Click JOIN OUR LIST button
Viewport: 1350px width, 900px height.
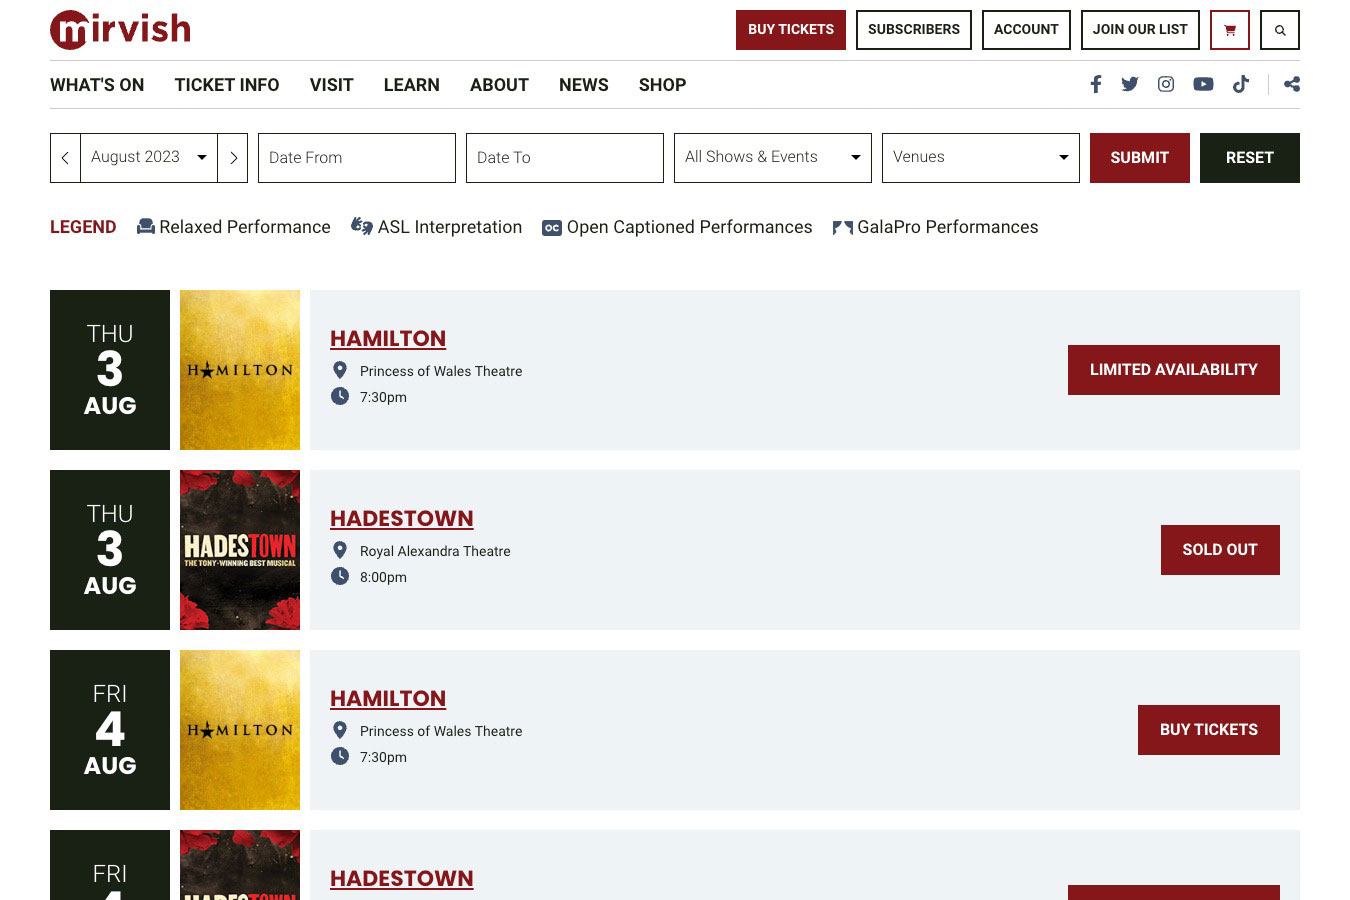coord(1140,30)
